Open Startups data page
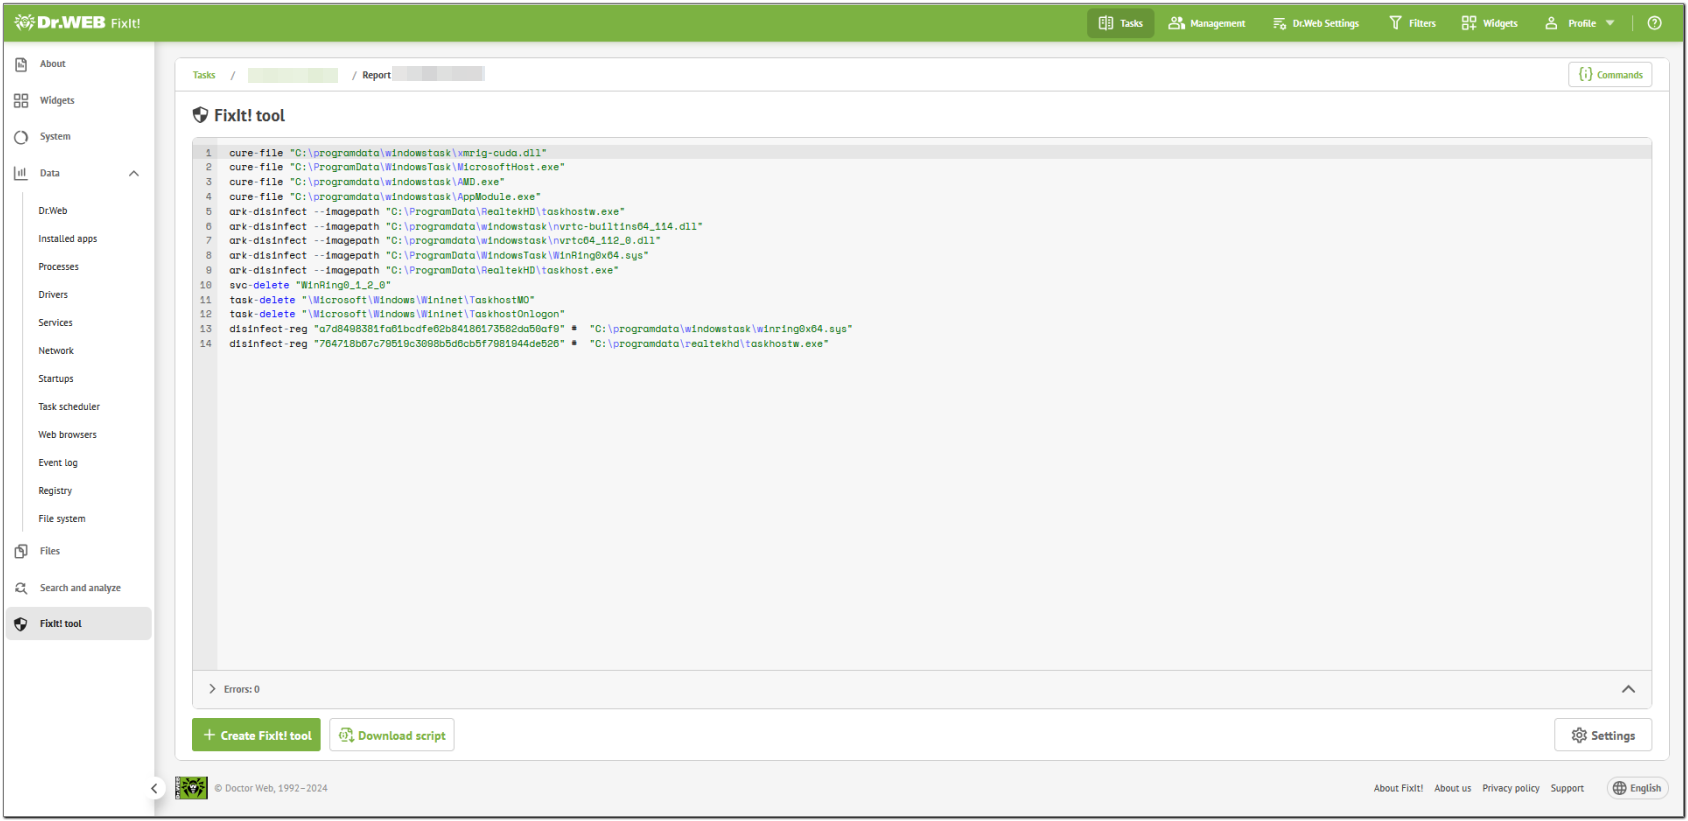Image resolution: width=1688 pixels, height=821 pixels. (56, 379)
